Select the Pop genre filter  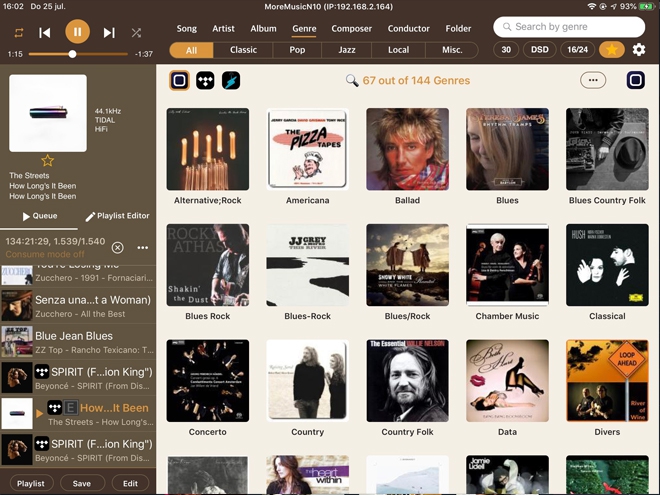click(297, 50)
